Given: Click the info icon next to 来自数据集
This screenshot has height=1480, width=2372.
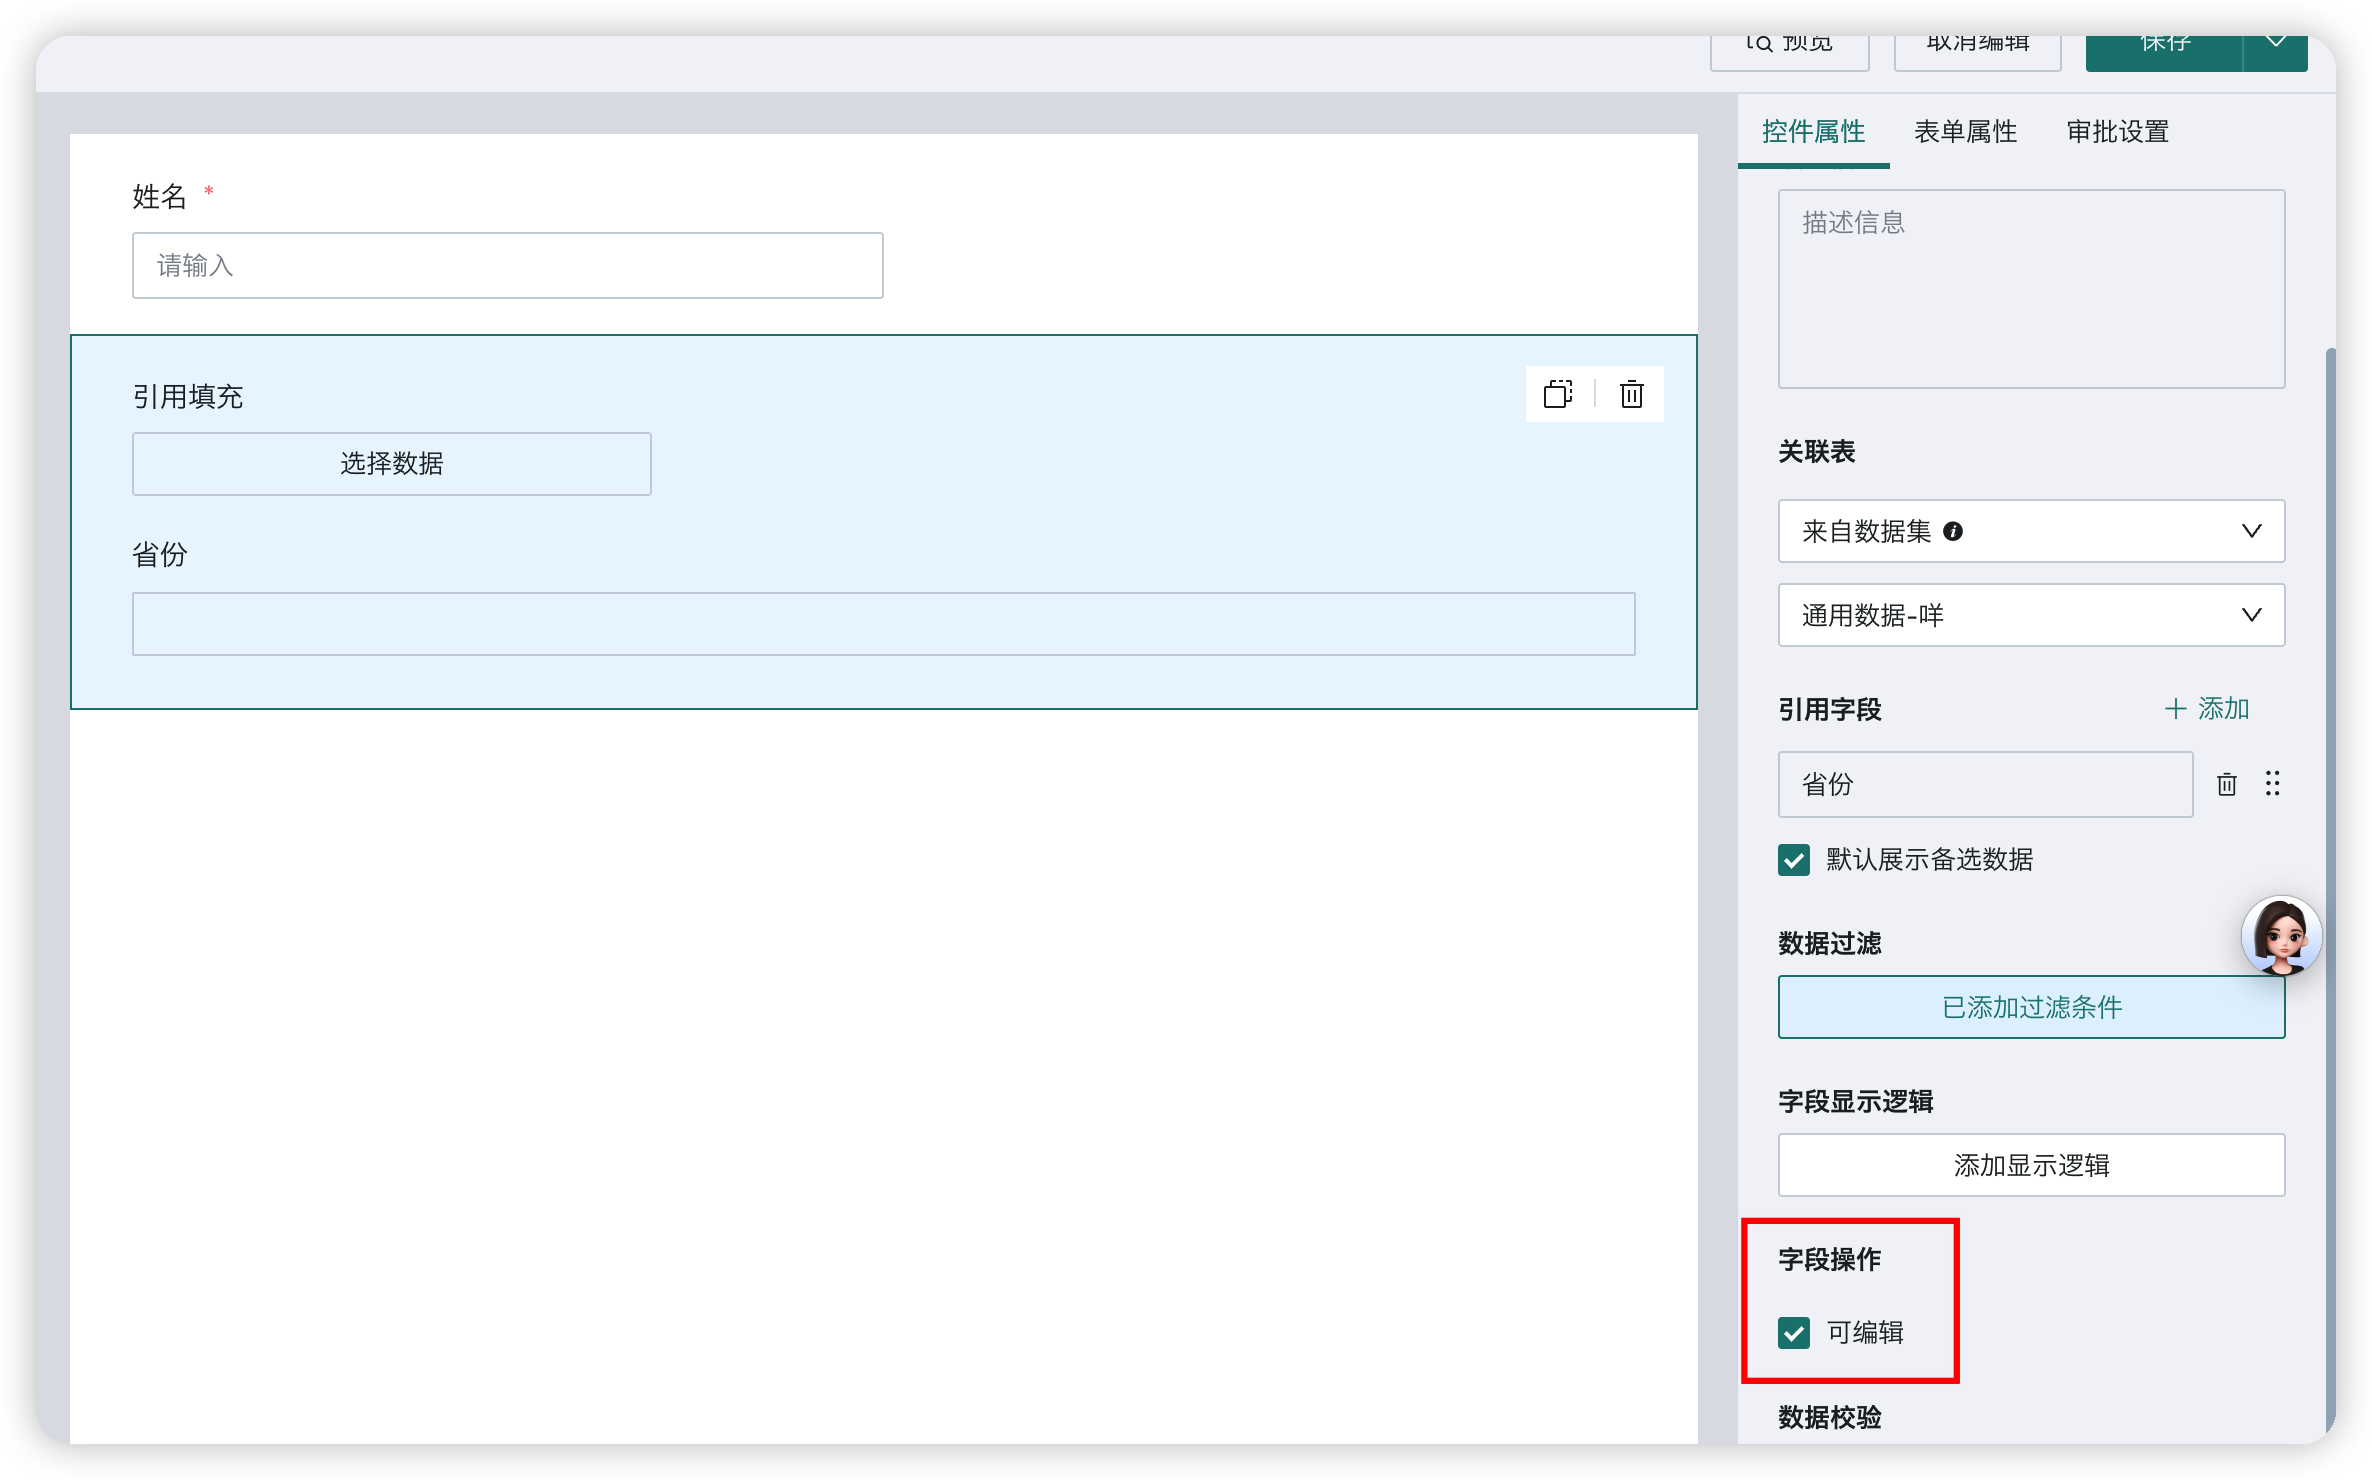Looking at the screenshot, I should 1955,531.
